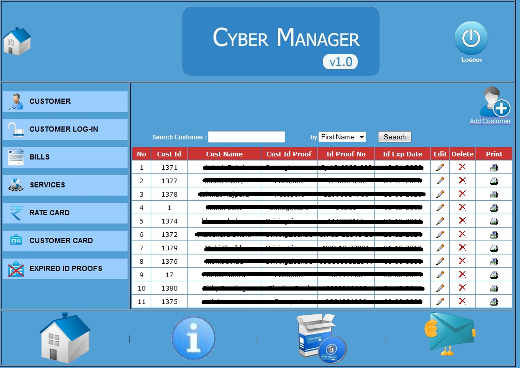Image resolution: width=520 pixels, height=368 pixels.
Task: Print customer with Cust Id 1371
Action: click(494, 168)
